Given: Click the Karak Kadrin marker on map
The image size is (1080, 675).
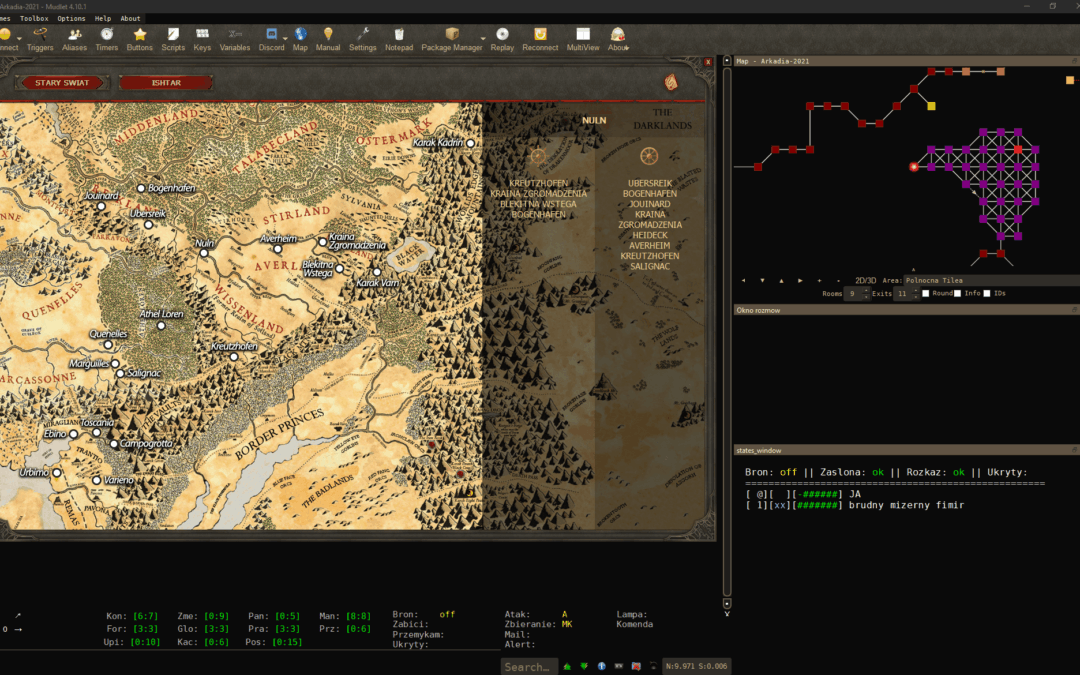Looking at the screenshot, I should (x=470, y=143).
